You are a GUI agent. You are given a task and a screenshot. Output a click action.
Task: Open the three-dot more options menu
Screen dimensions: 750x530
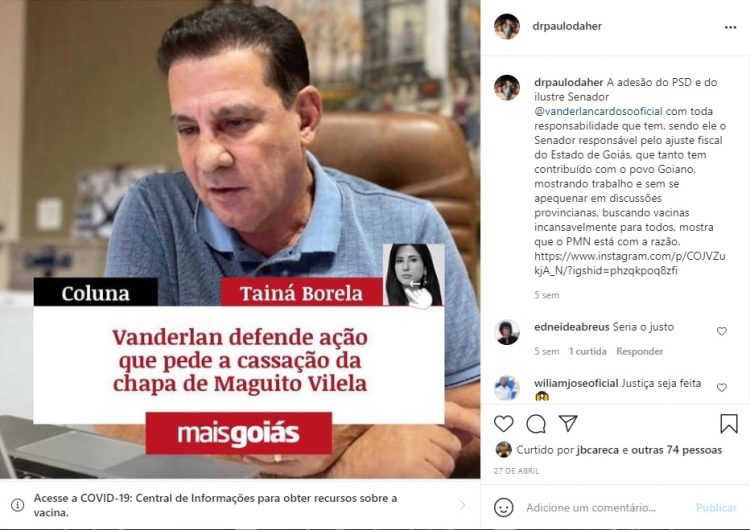point(730,27)
